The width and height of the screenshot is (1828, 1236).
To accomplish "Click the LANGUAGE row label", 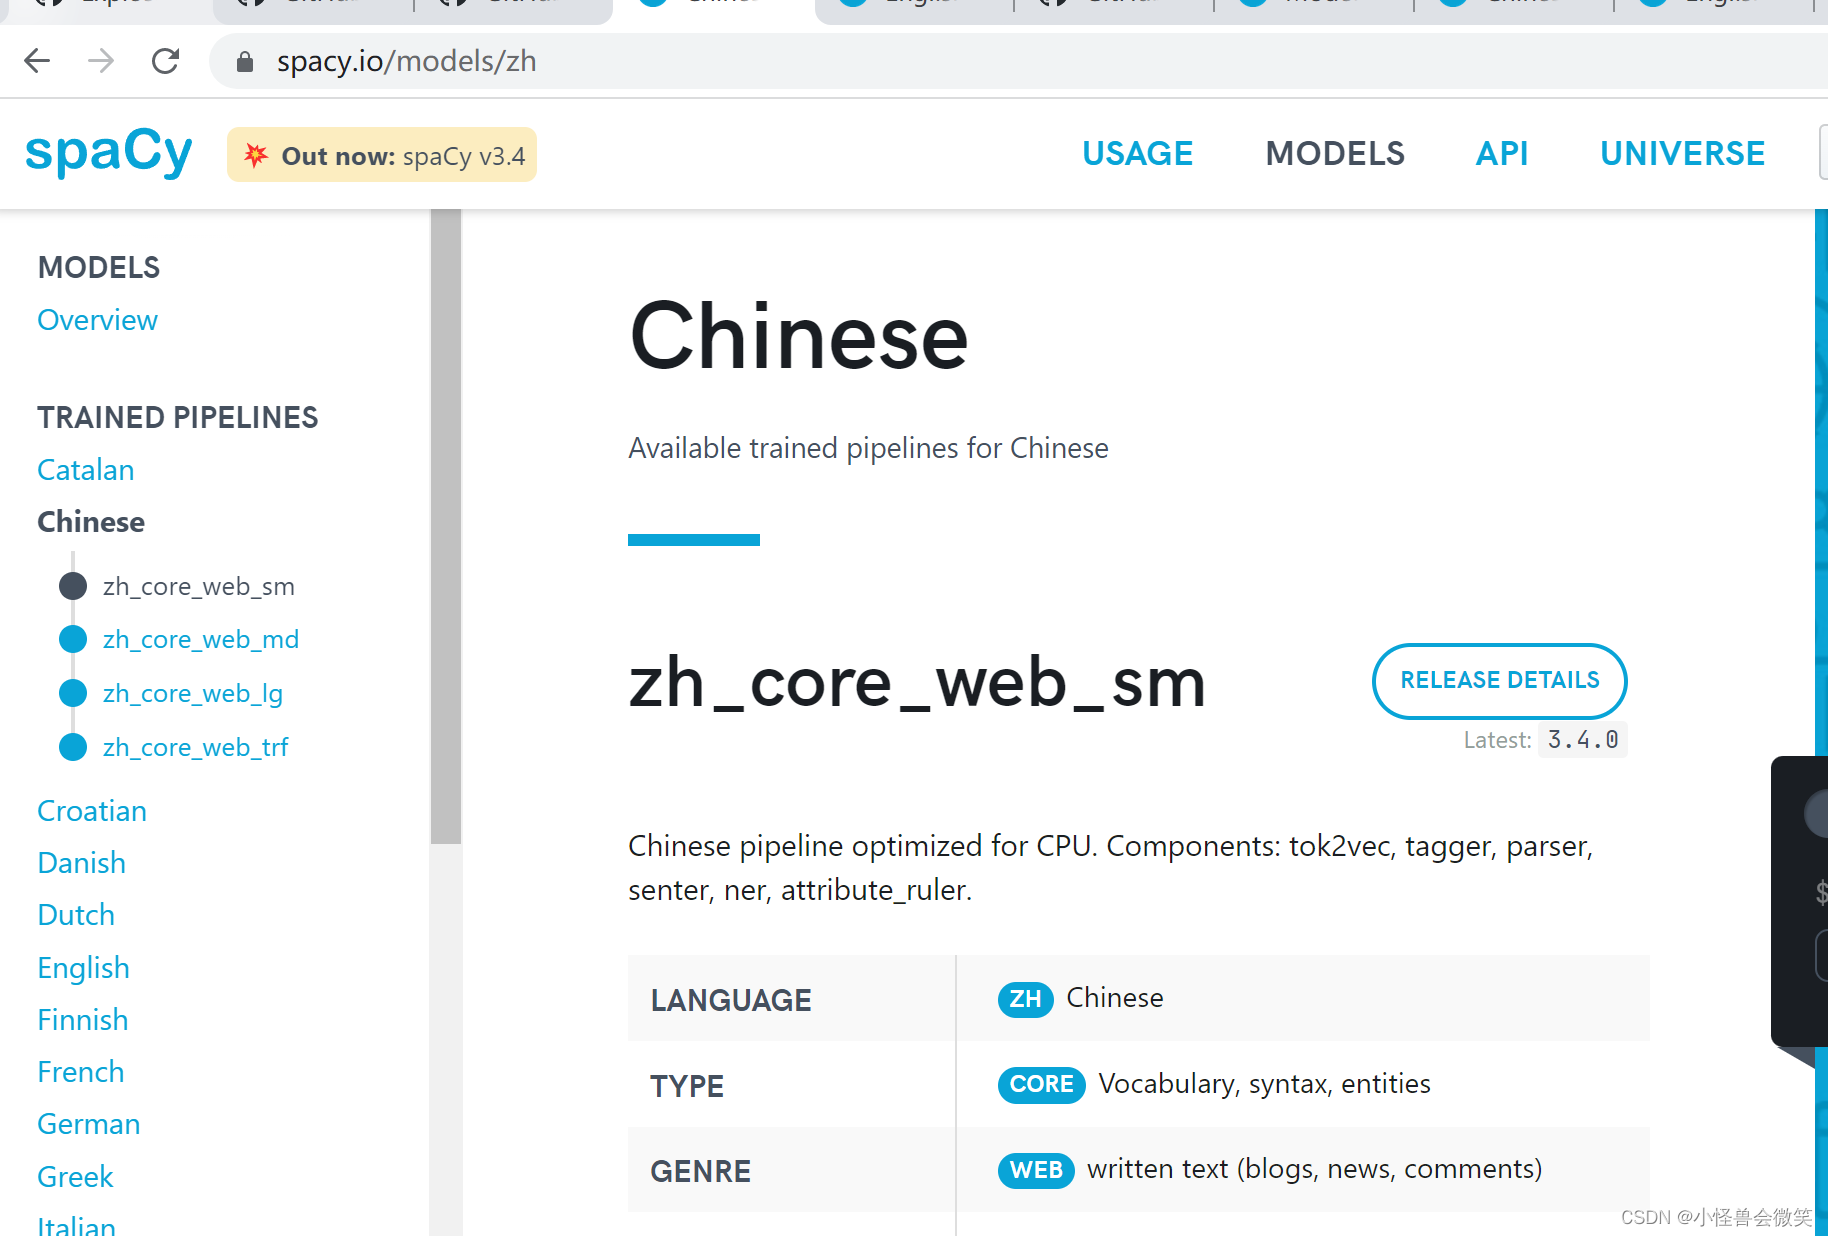I will click(731, 1000).
